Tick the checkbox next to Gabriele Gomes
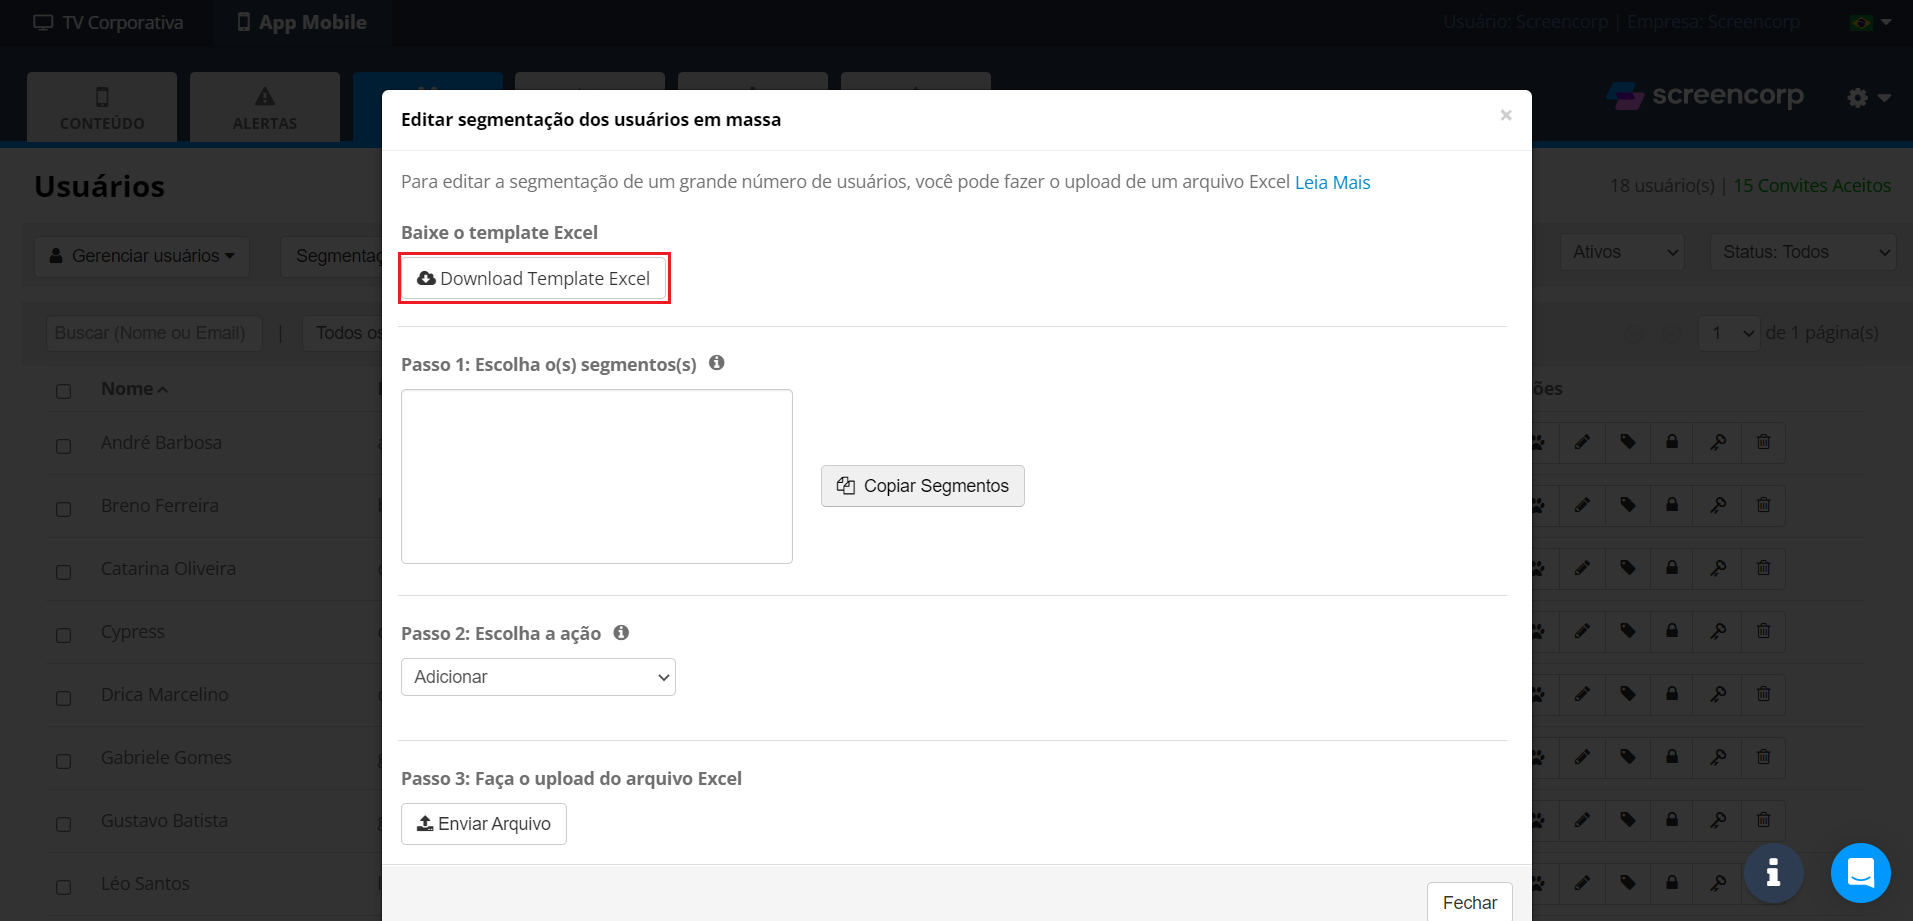This screenshot has height=921, width=1913. coord(64,761)
